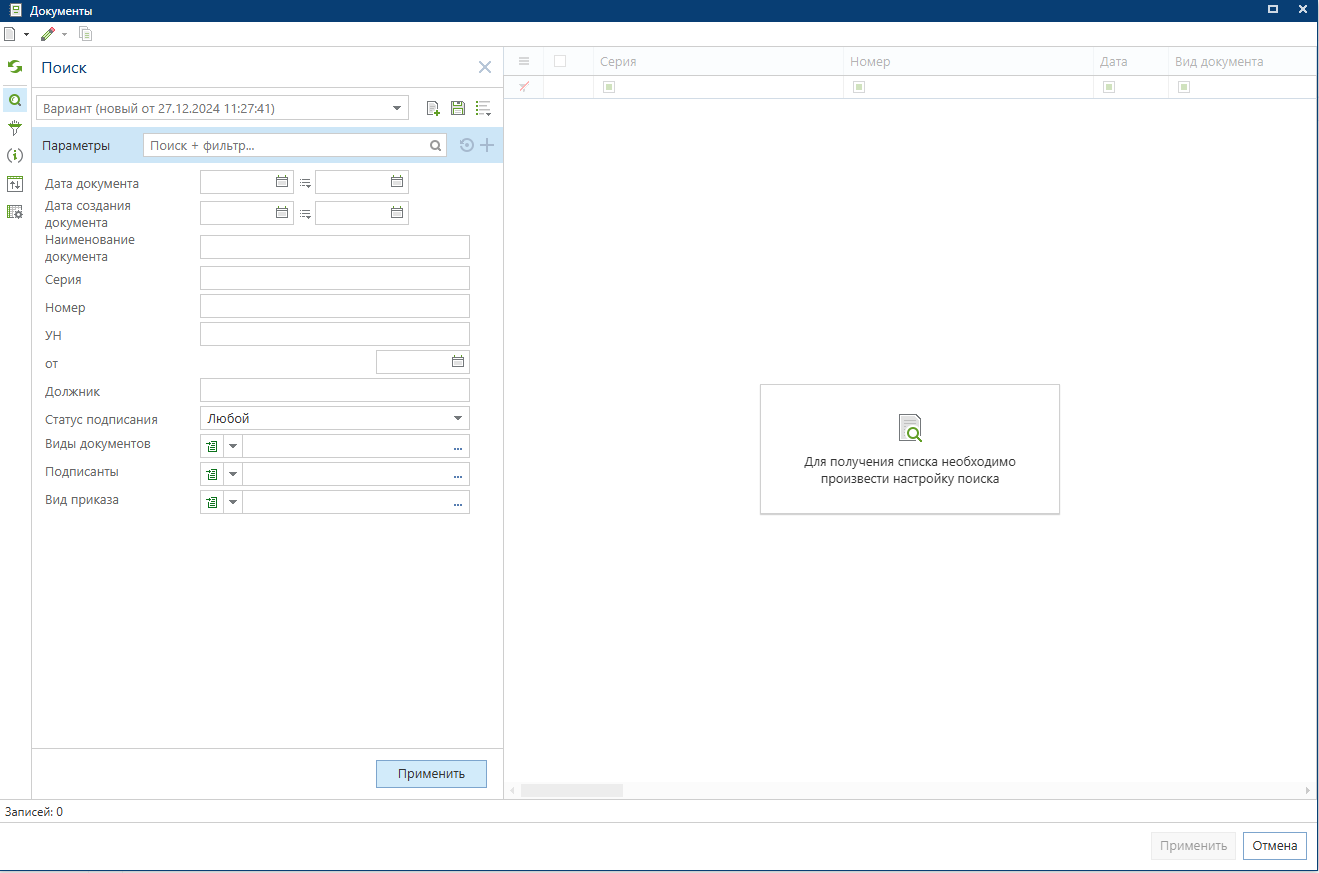
Task: Open the dropdown arrow beside new document icon
Action: click(x=26, y=34)
